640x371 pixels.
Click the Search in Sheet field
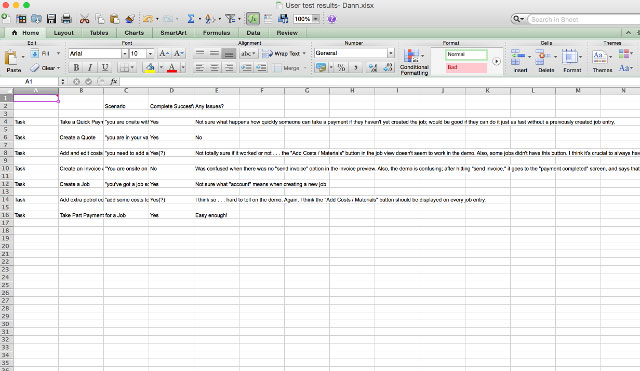coord(584,19)
